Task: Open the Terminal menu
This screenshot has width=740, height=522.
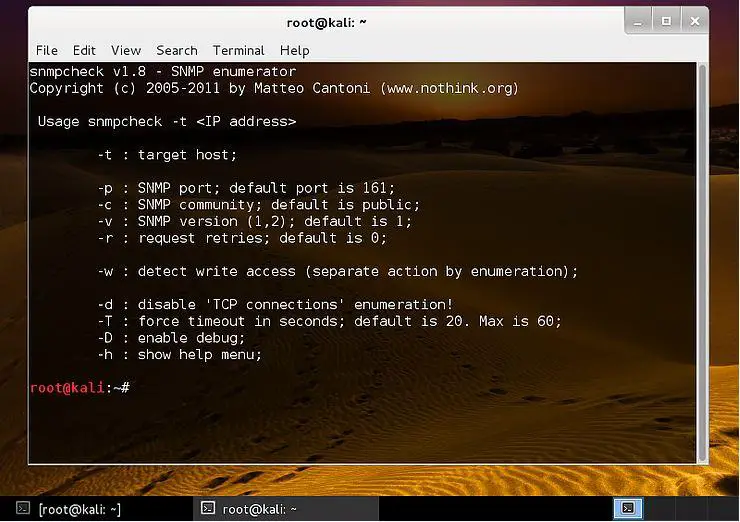Action: [238, 51]
